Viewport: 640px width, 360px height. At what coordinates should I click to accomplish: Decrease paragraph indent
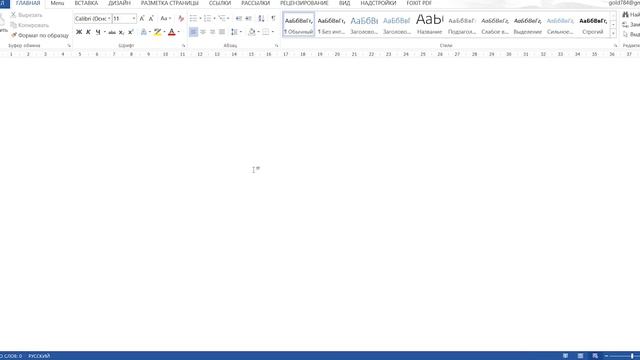coord(239,18)
